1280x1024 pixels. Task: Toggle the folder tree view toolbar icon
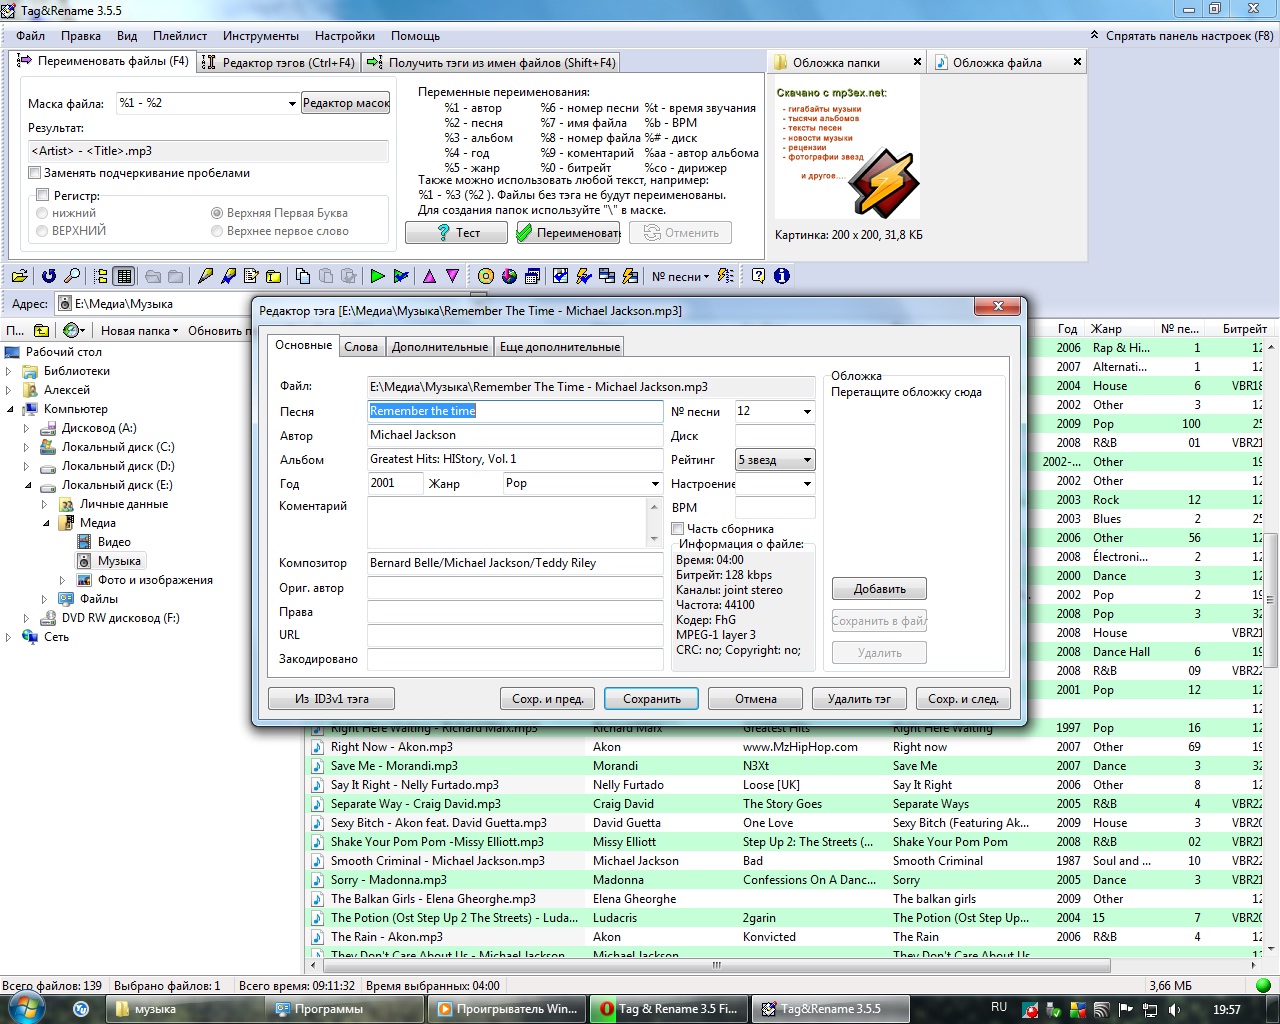click(100, 276)
